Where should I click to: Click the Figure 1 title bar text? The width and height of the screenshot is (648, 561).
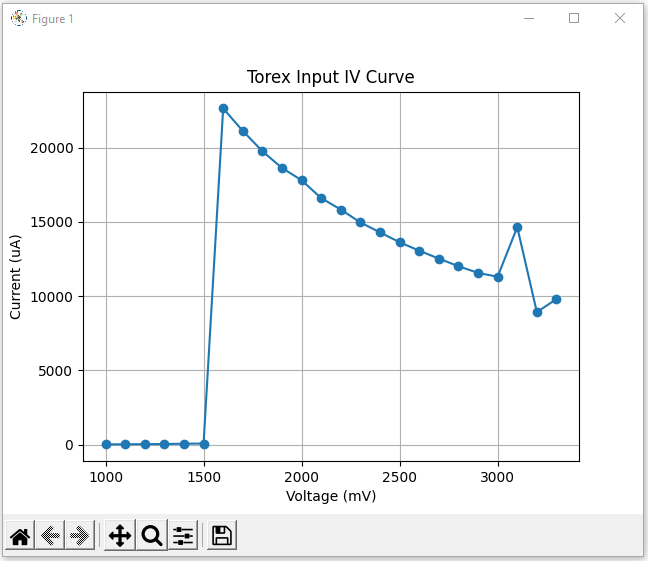pyautogui.click(x=53, y=19)
